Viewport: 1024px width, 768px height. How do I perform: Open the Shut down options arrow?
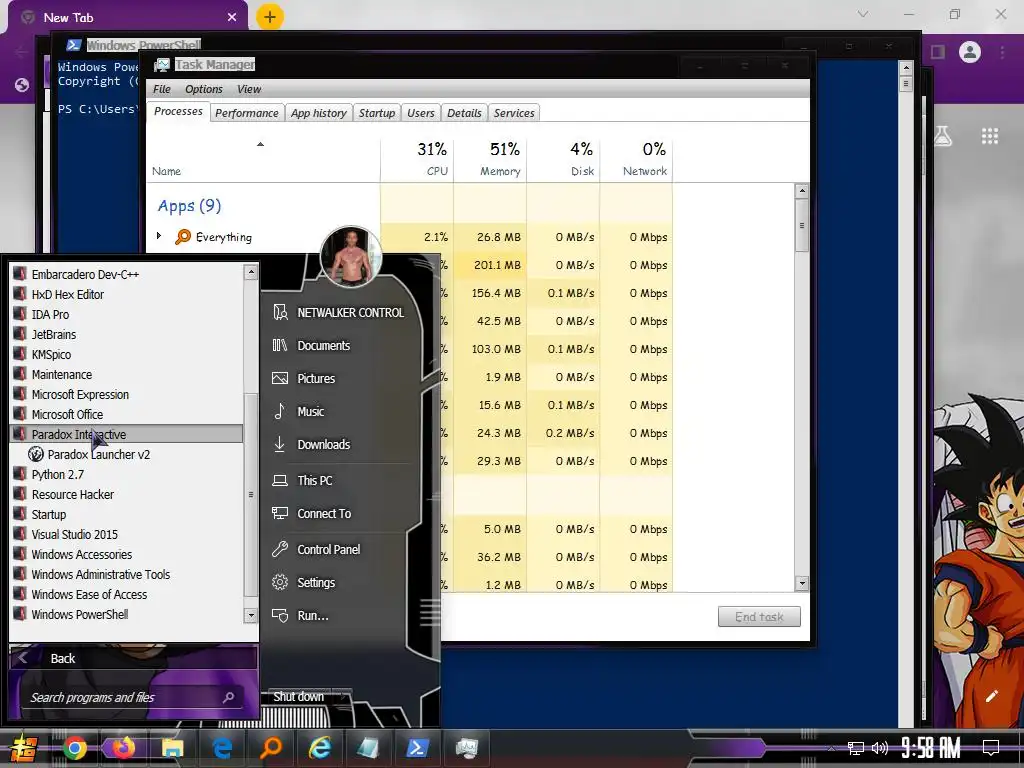[x=344, y=697]
